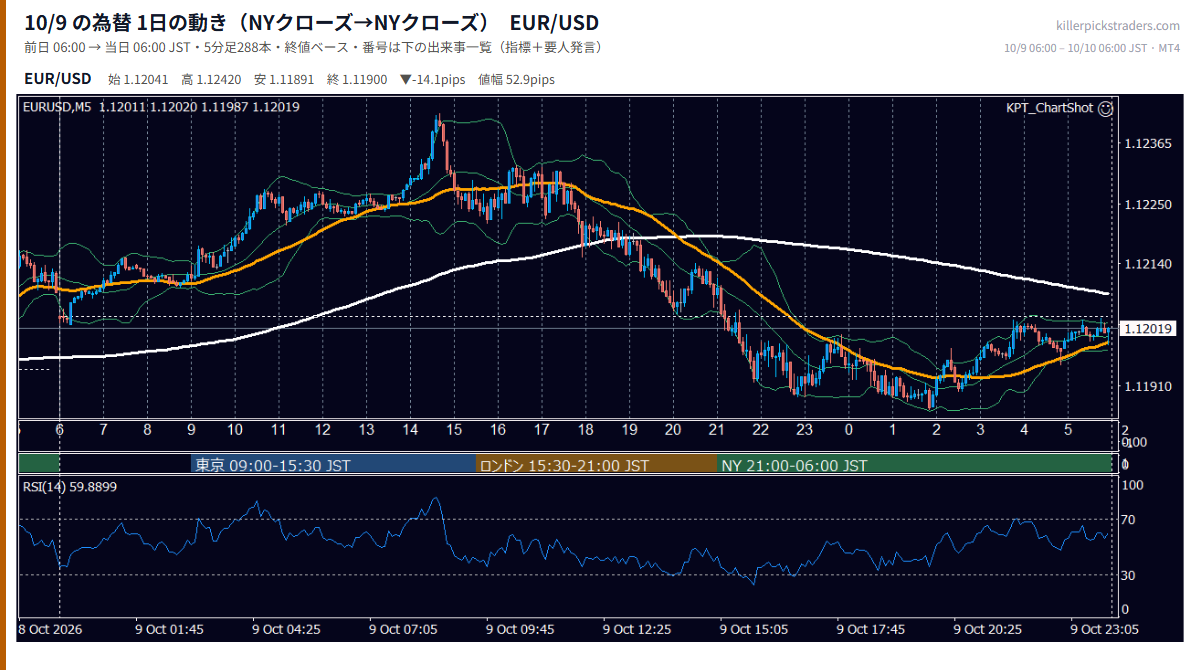Click the ロンドン 15:30-21:00 JST session band

point(597,465)
